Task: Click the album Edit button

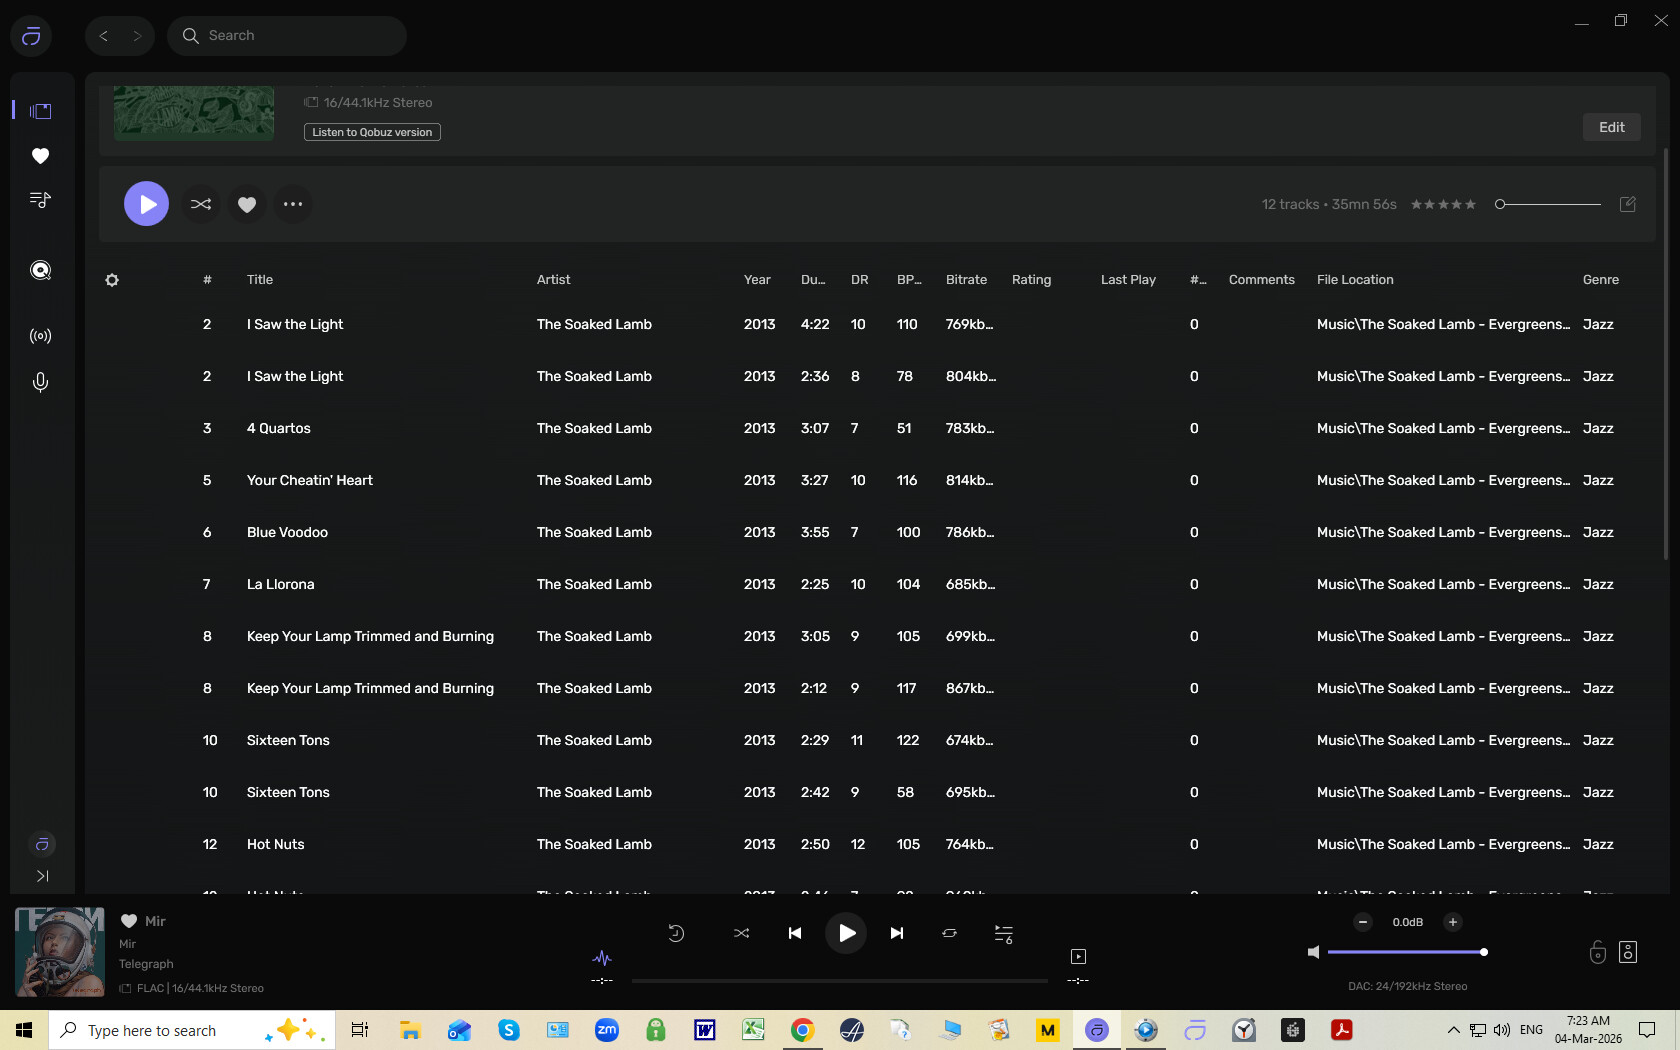Action: [1611, 127]
